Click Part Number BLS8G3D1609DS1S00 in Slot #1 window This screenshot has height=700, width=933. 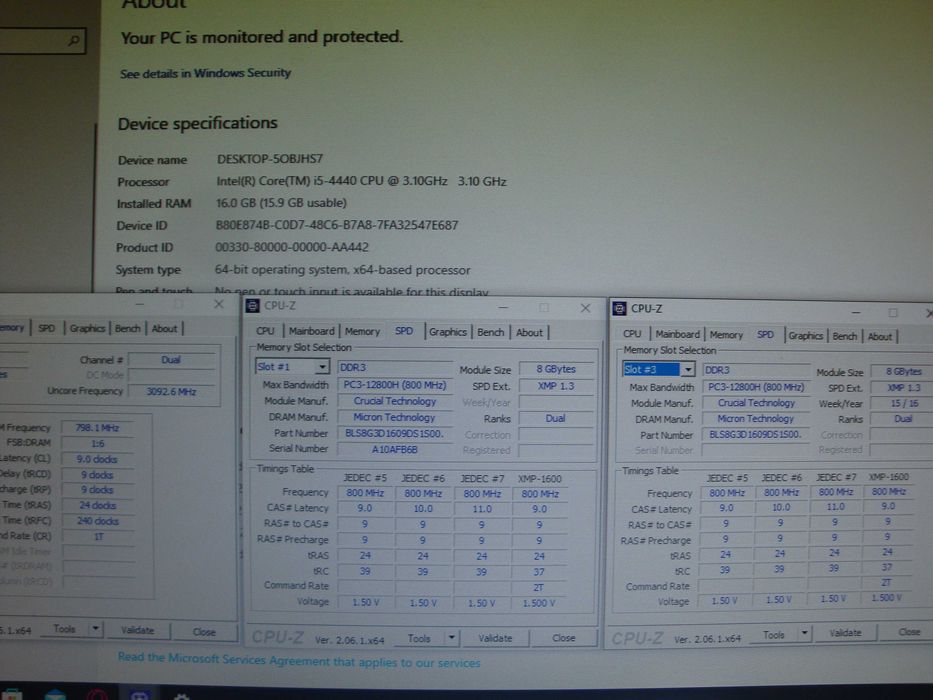pos(395,433)
